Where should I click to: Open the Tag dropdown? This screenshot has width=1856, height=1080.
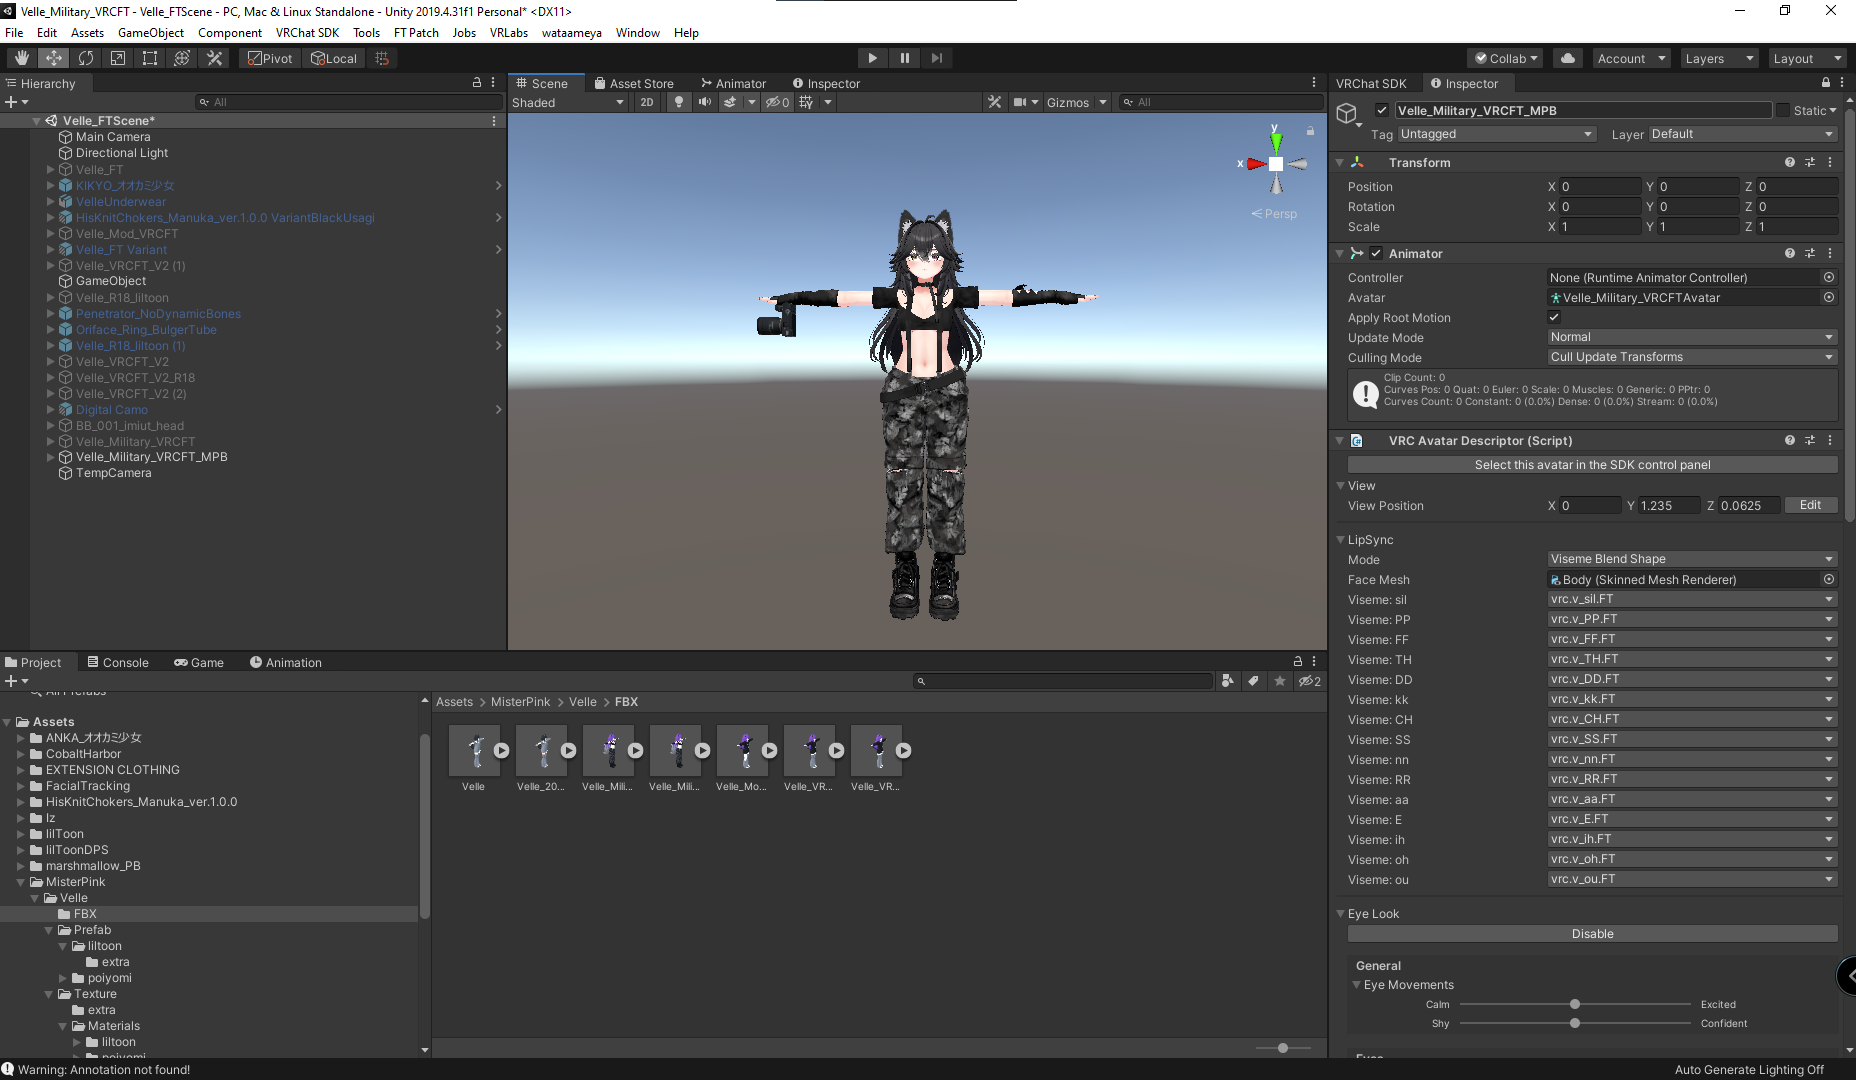1496,134
